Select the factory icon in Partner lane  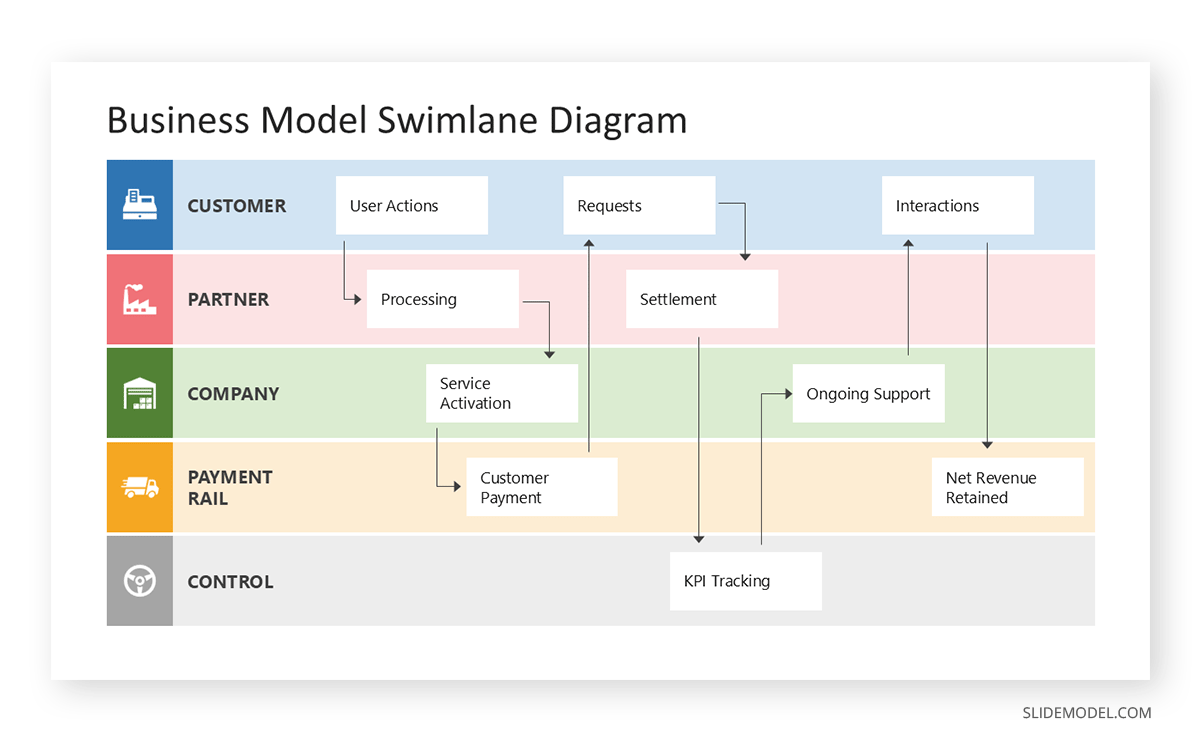[139, 299]
